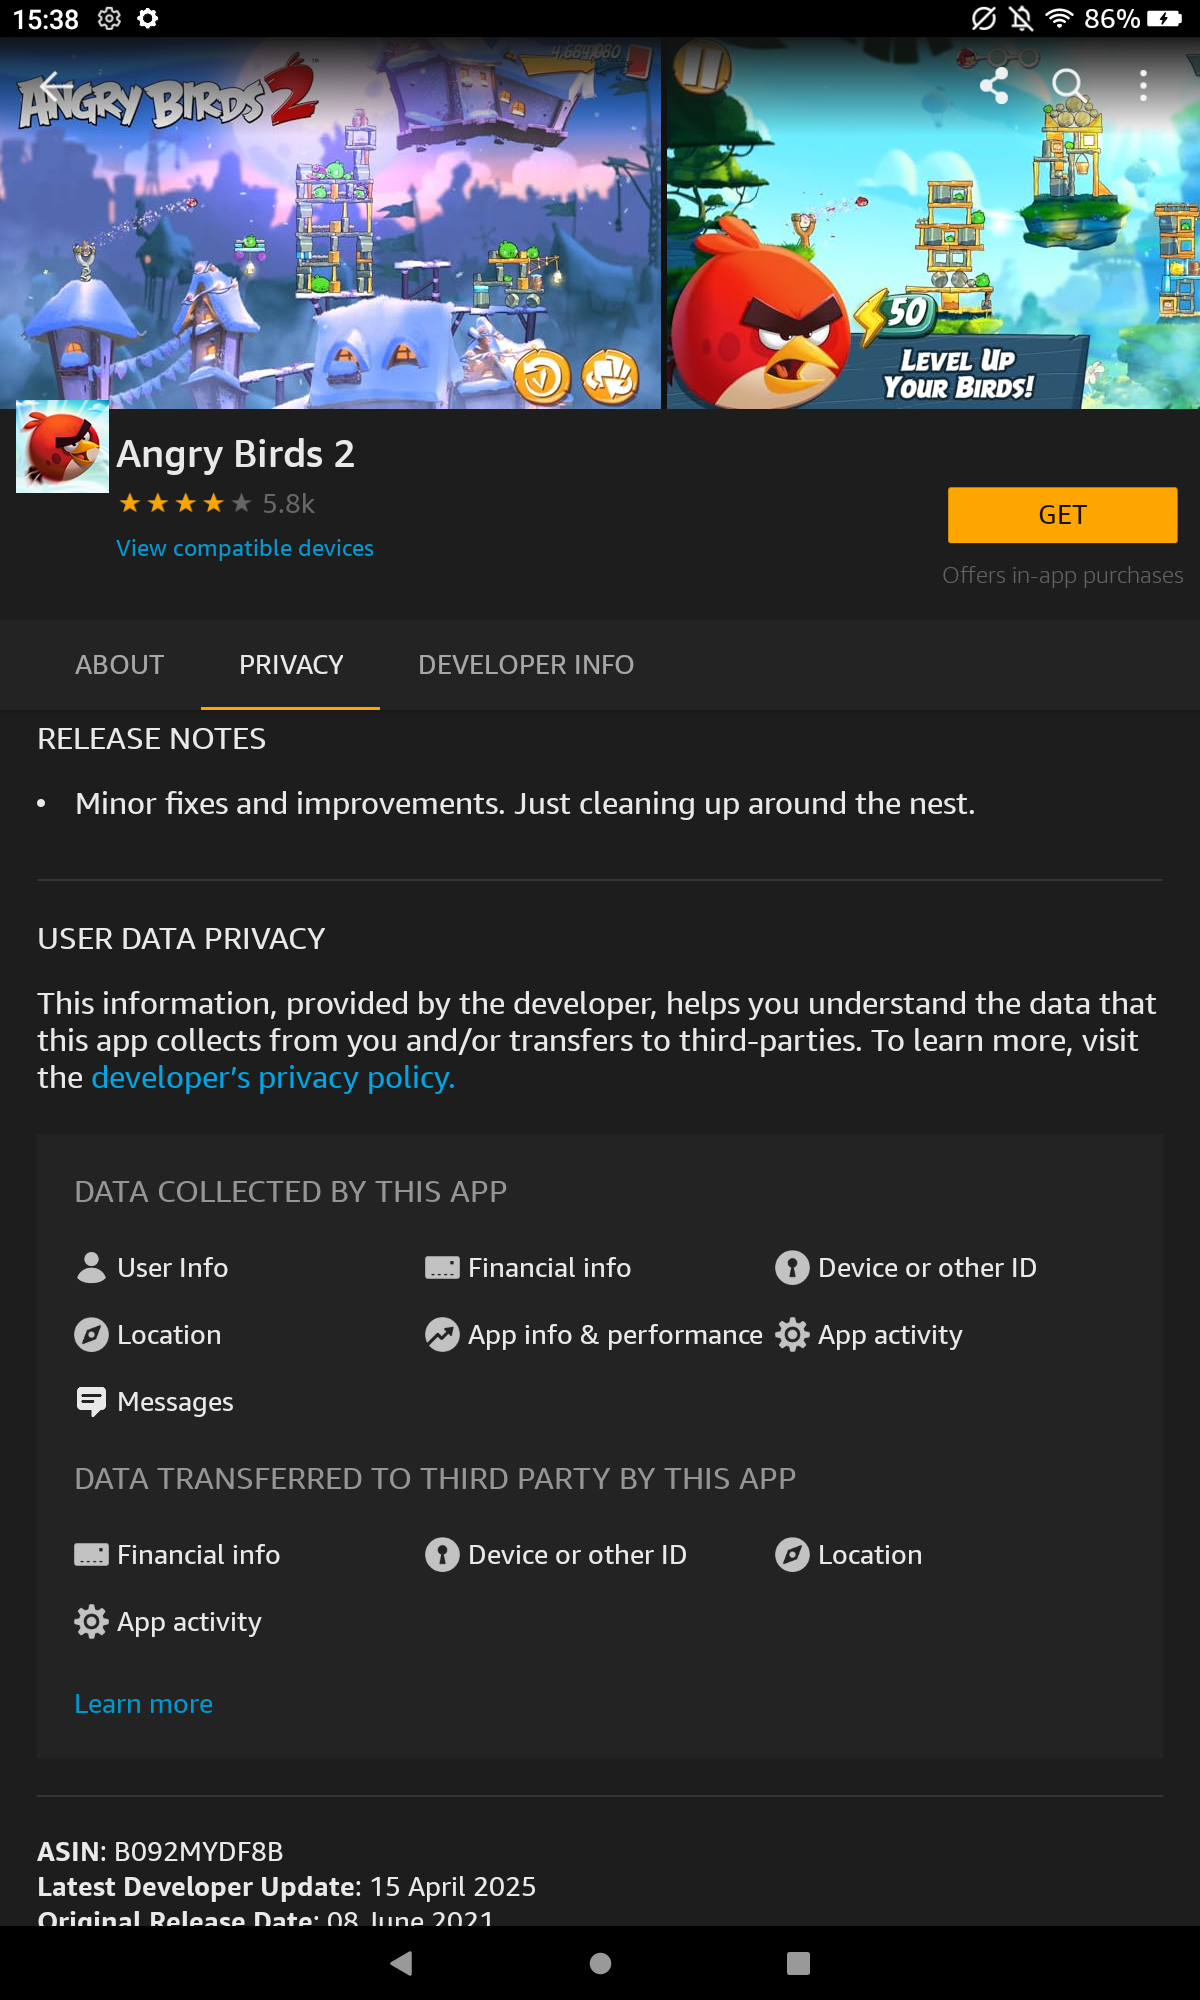Viewport: 1200px width, 2000px height.
Task: Select the Financial info icon under third-party data
Action: [x=91, y=1554]
